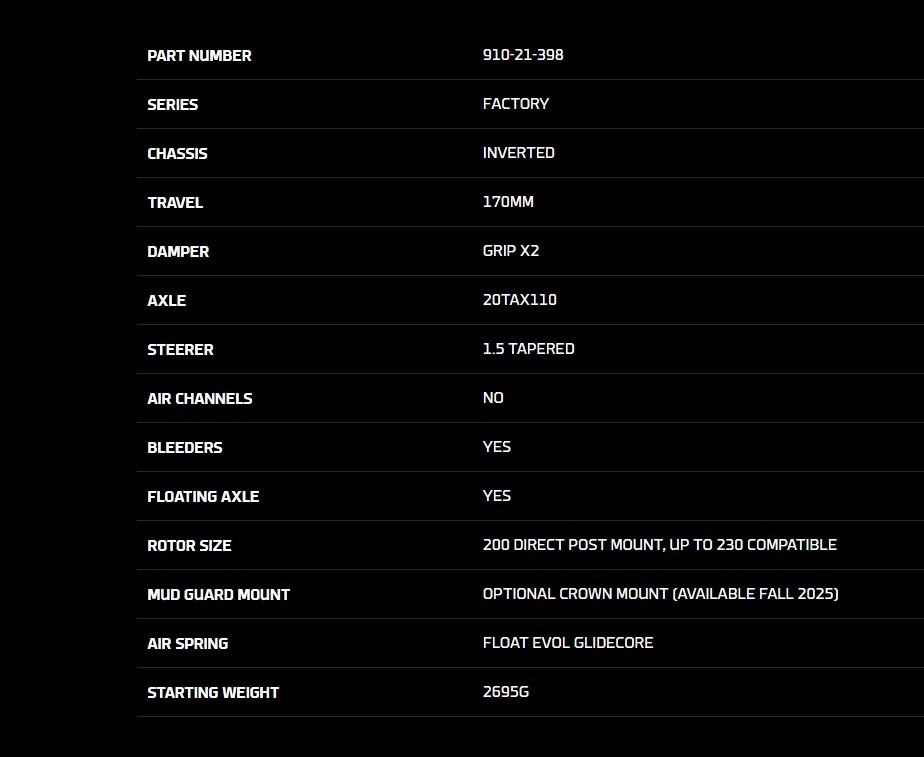924x757 pixels.
Task: Click the AIR CHANNELS label
Action: coord(199,399)
